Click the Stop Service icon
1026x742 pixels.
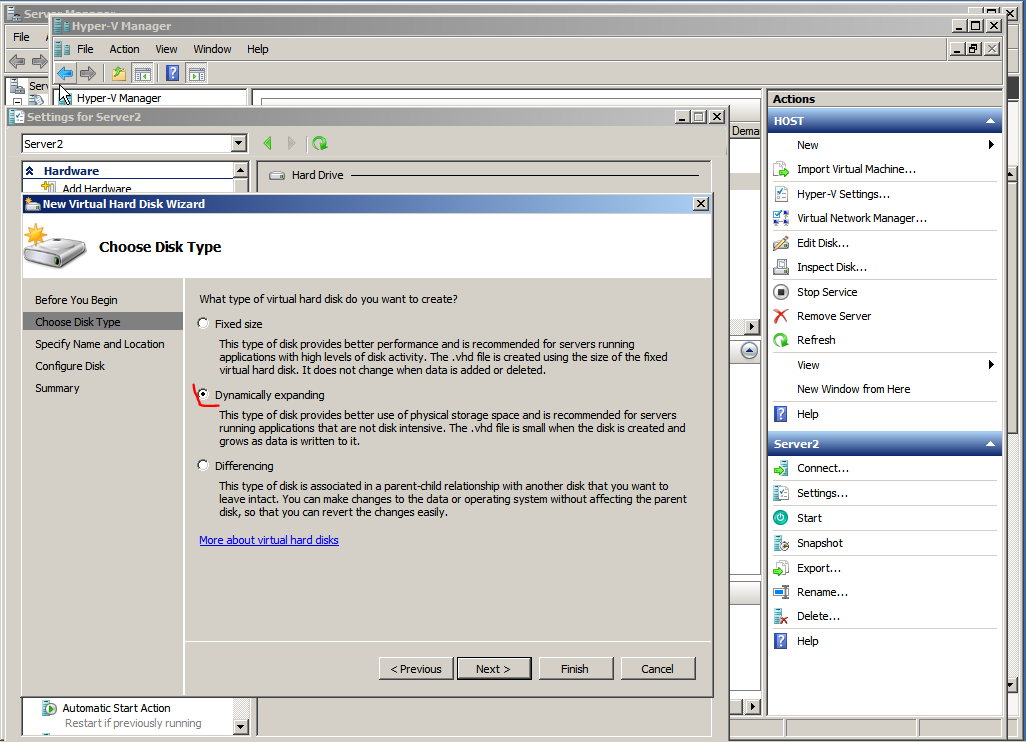(781, 292)
